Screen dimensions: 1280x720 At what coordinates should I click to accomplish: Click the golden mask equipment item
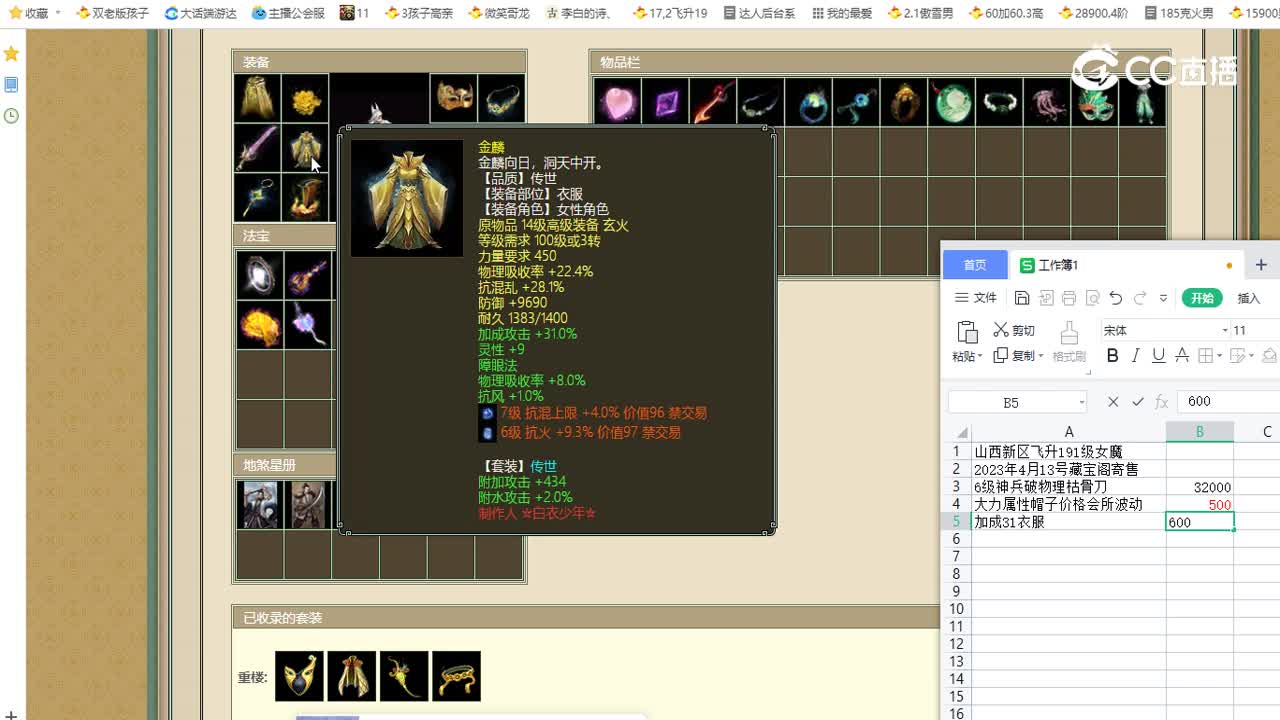pos(453,98)
